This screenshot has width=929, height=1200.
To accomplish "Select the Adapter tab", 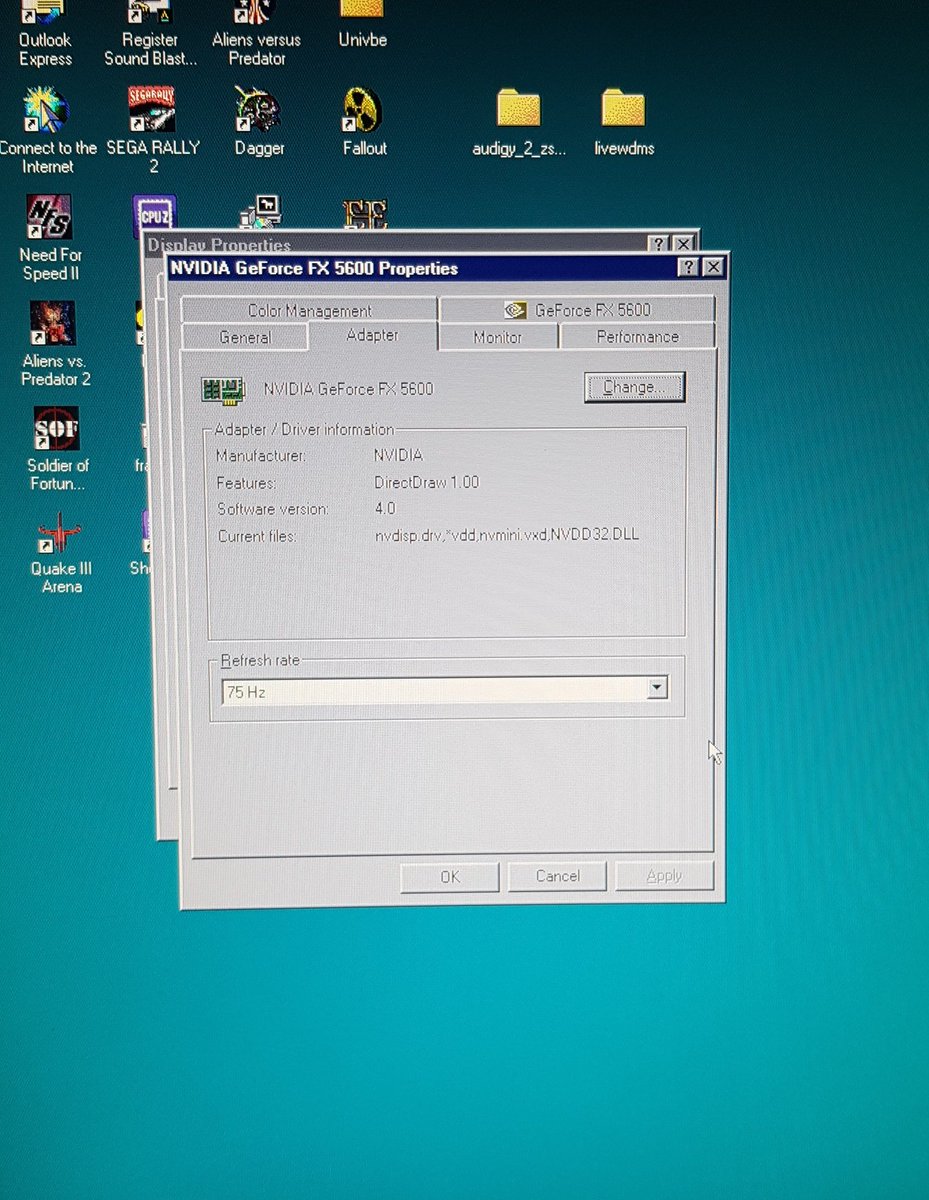I will pos(373,335).
